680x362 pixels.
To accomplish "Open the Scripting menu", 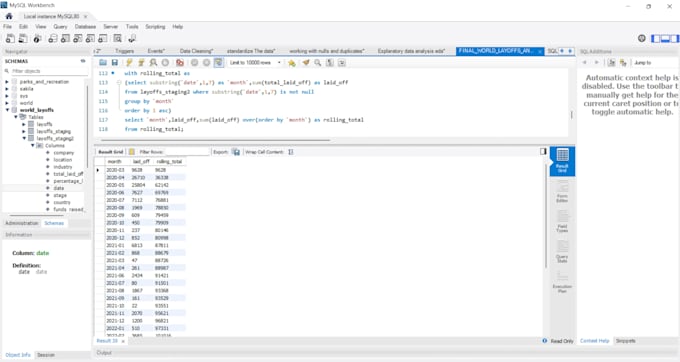I will [155, 26].
